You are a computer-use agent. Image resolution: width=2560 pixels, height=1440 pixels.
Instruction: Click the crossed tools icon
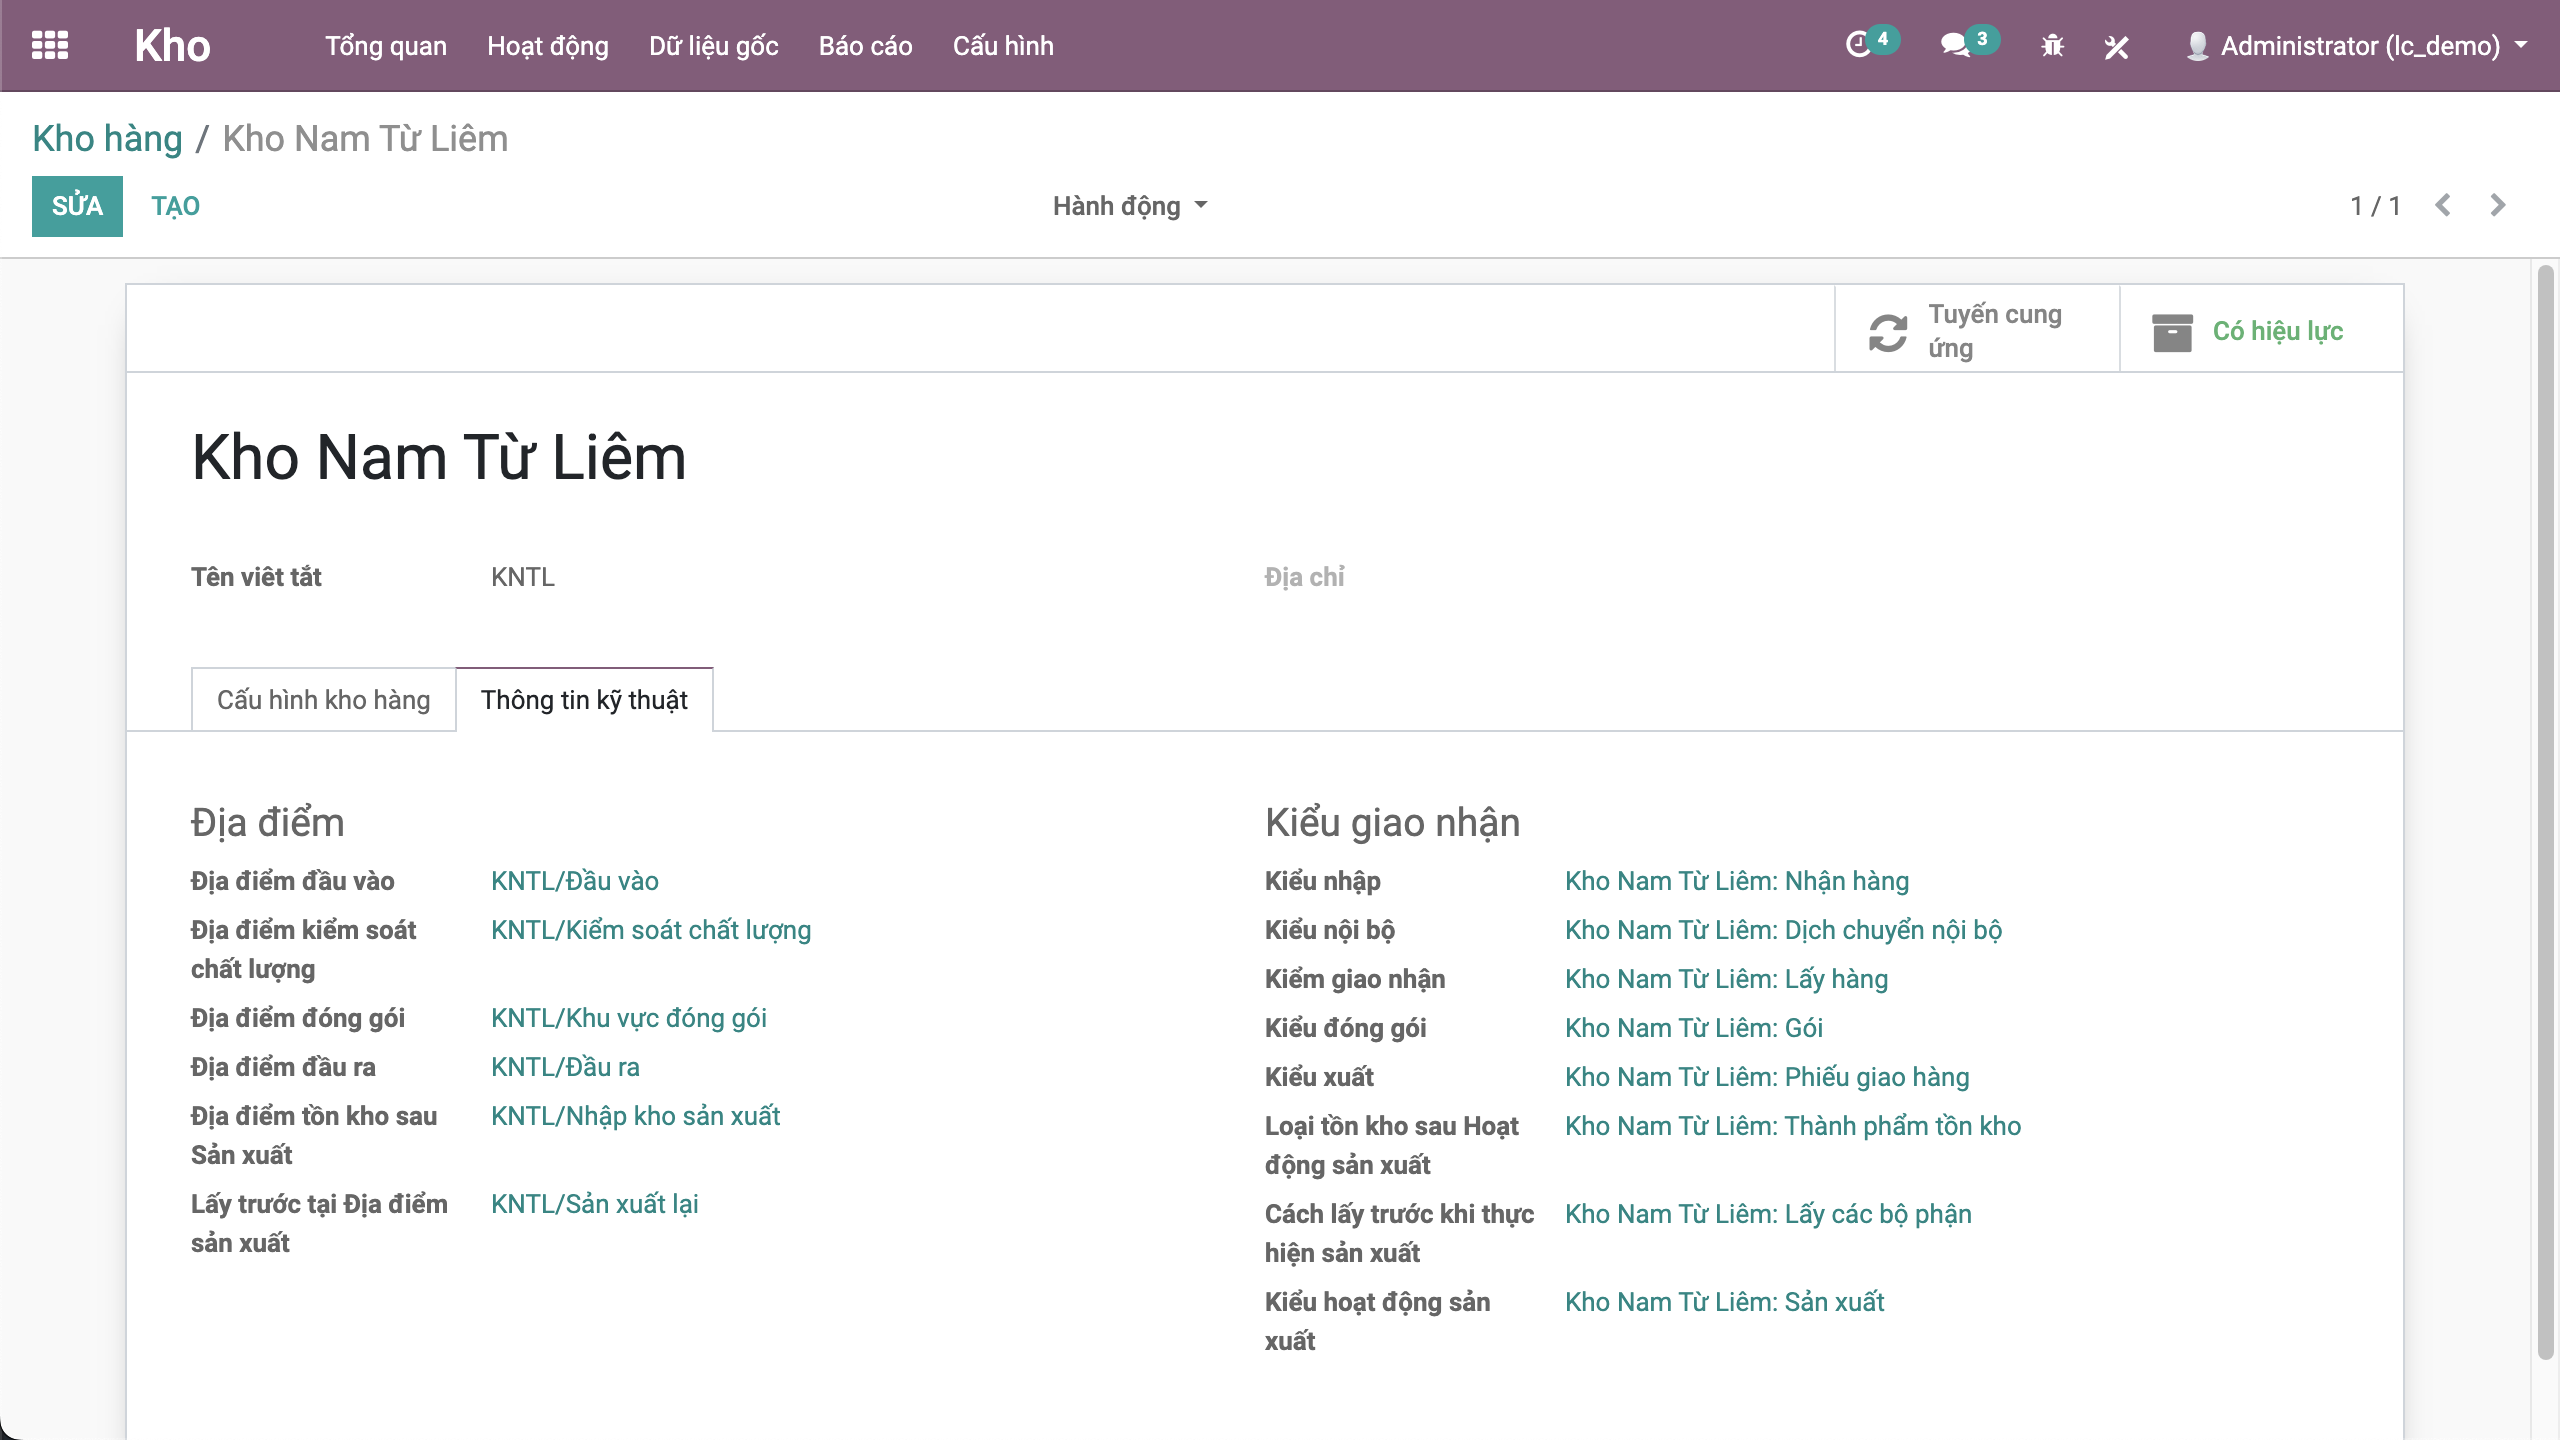2116,46
